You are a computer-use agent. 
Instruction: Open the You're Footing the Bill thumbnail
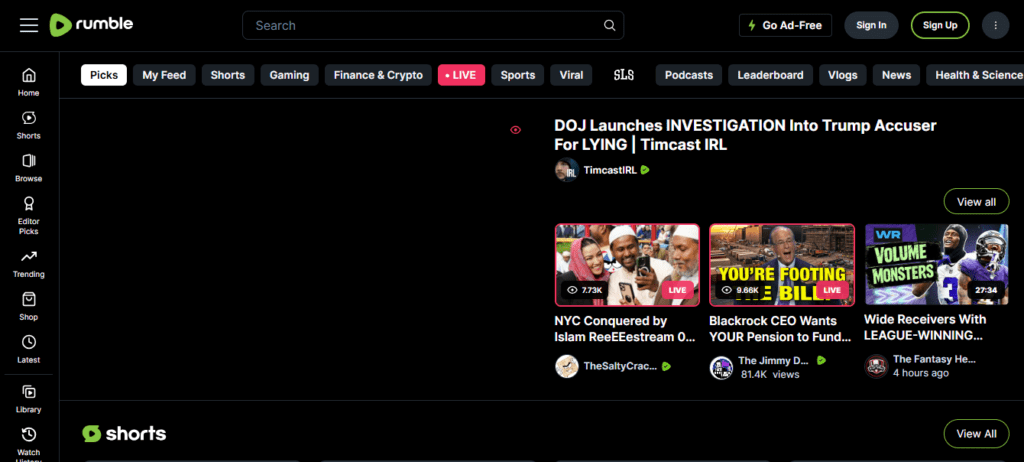(782, 265)
